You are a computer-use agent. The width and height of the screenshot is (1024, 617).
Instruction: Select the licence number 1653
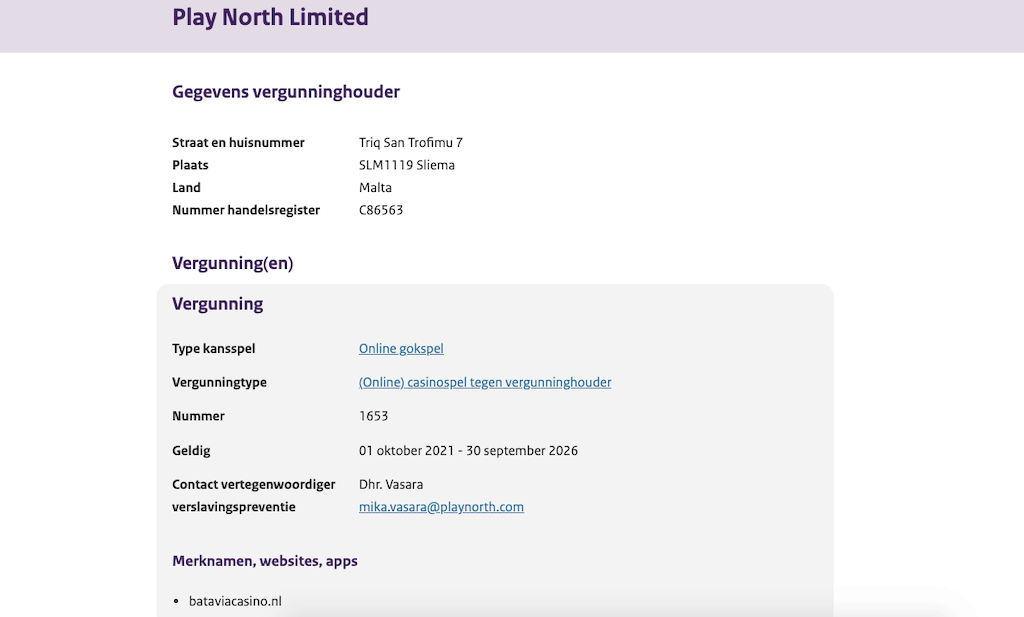point(374,417)
